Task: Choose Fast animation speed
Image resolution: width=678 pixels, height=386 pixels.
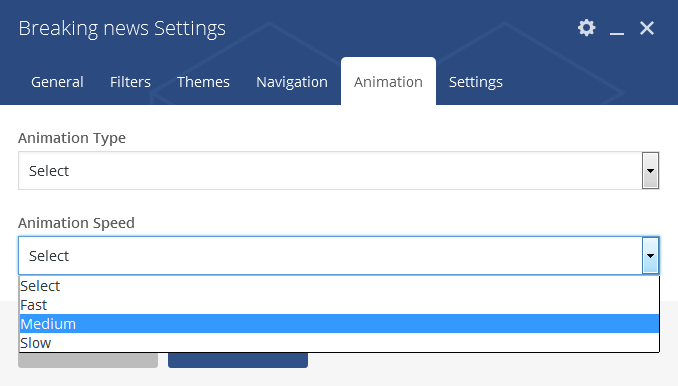Action: (x=339, y=305)
